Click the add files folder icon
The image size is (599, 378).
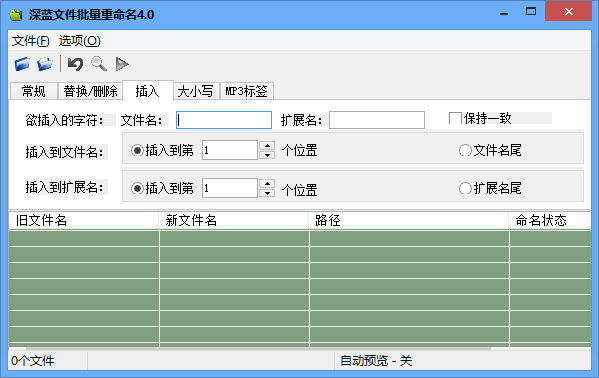click(22, 64)
